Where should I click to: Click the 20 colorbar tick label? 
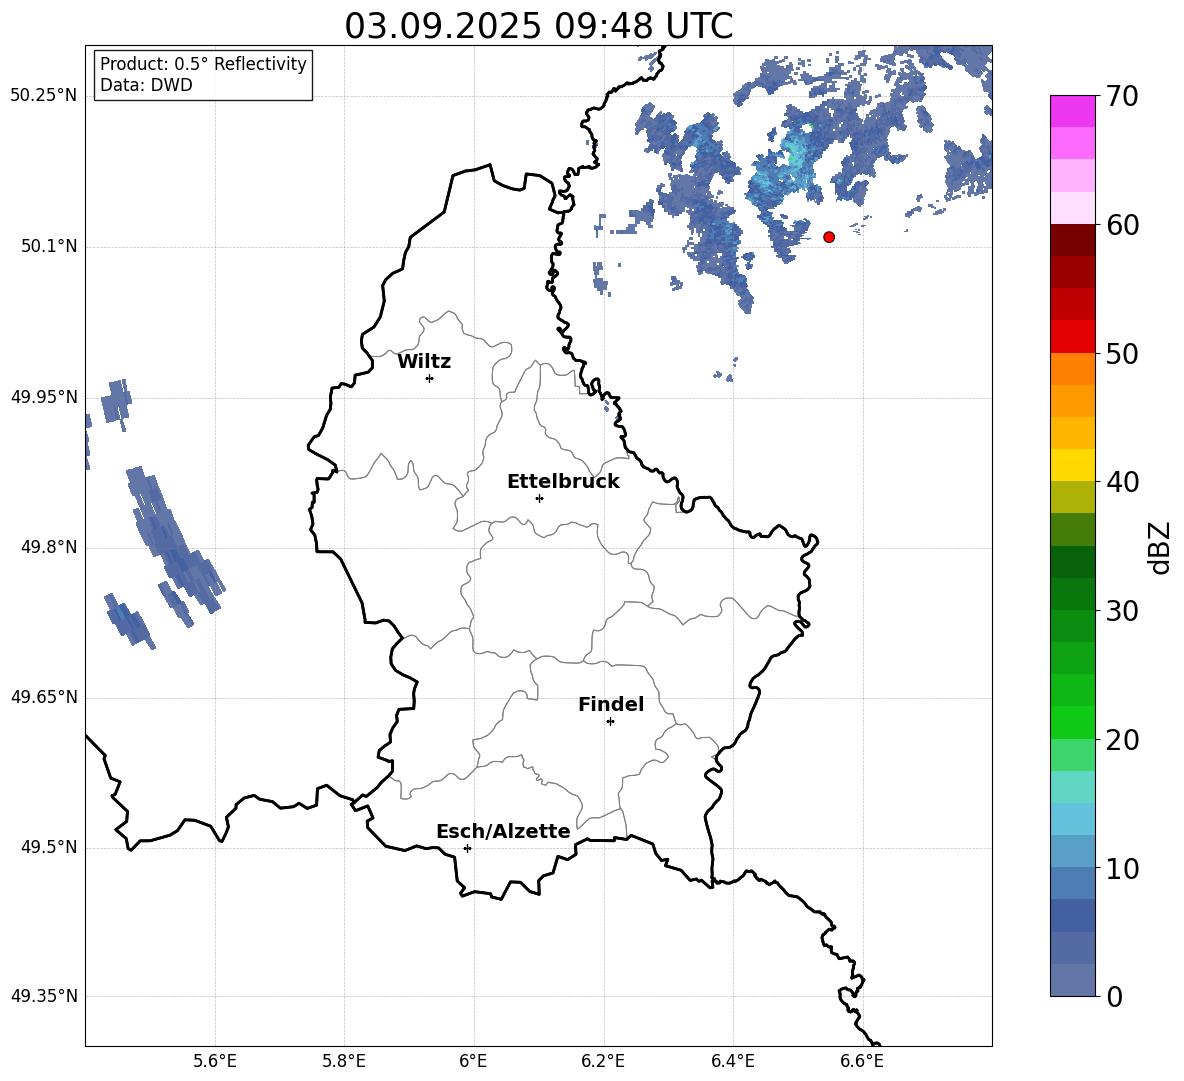[x=1122, y=740]
